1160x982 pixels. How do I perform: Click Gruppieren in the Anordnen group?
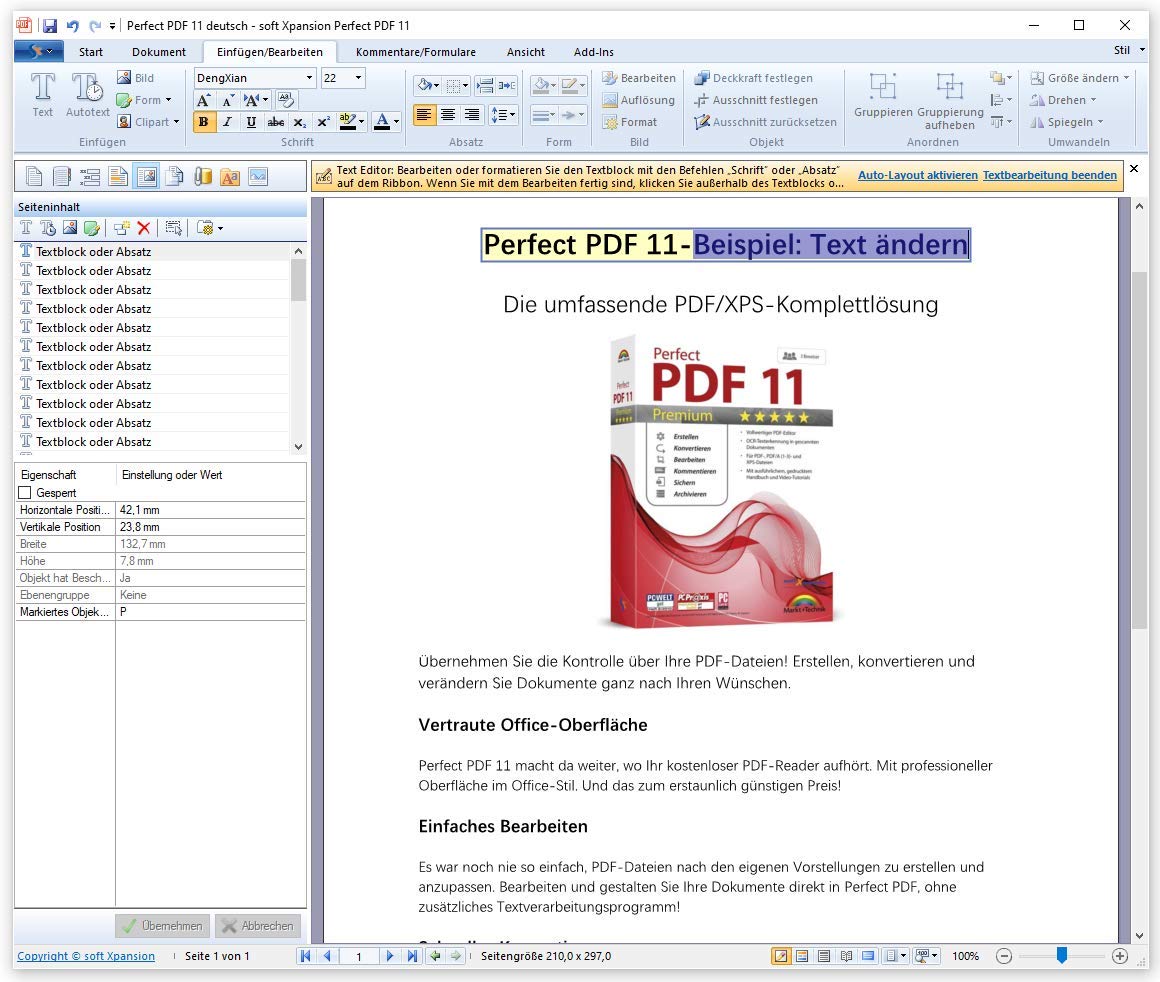pyautogui.click(x=883, y=95)
